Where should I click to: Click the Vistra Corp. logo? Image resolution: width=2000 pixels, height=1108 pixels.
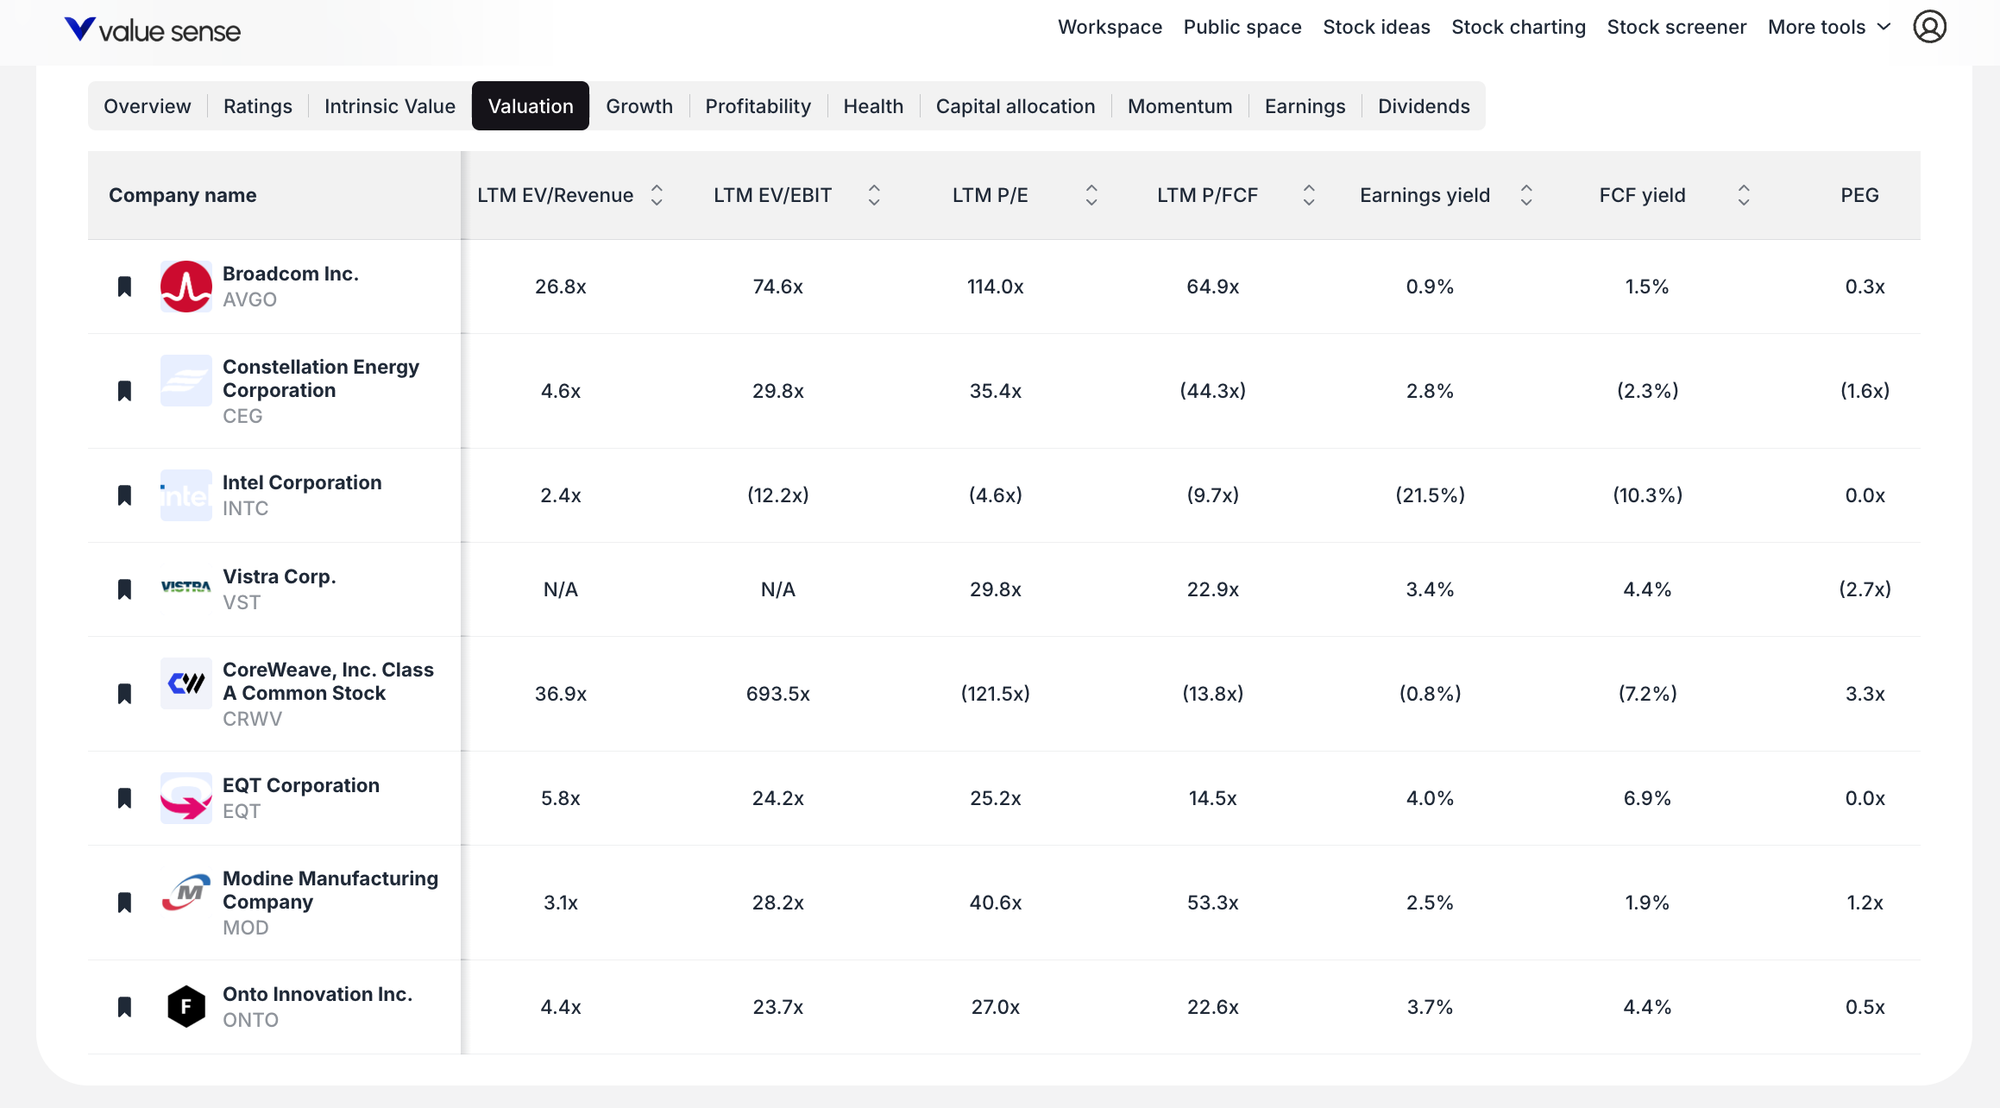coord(186,588)
